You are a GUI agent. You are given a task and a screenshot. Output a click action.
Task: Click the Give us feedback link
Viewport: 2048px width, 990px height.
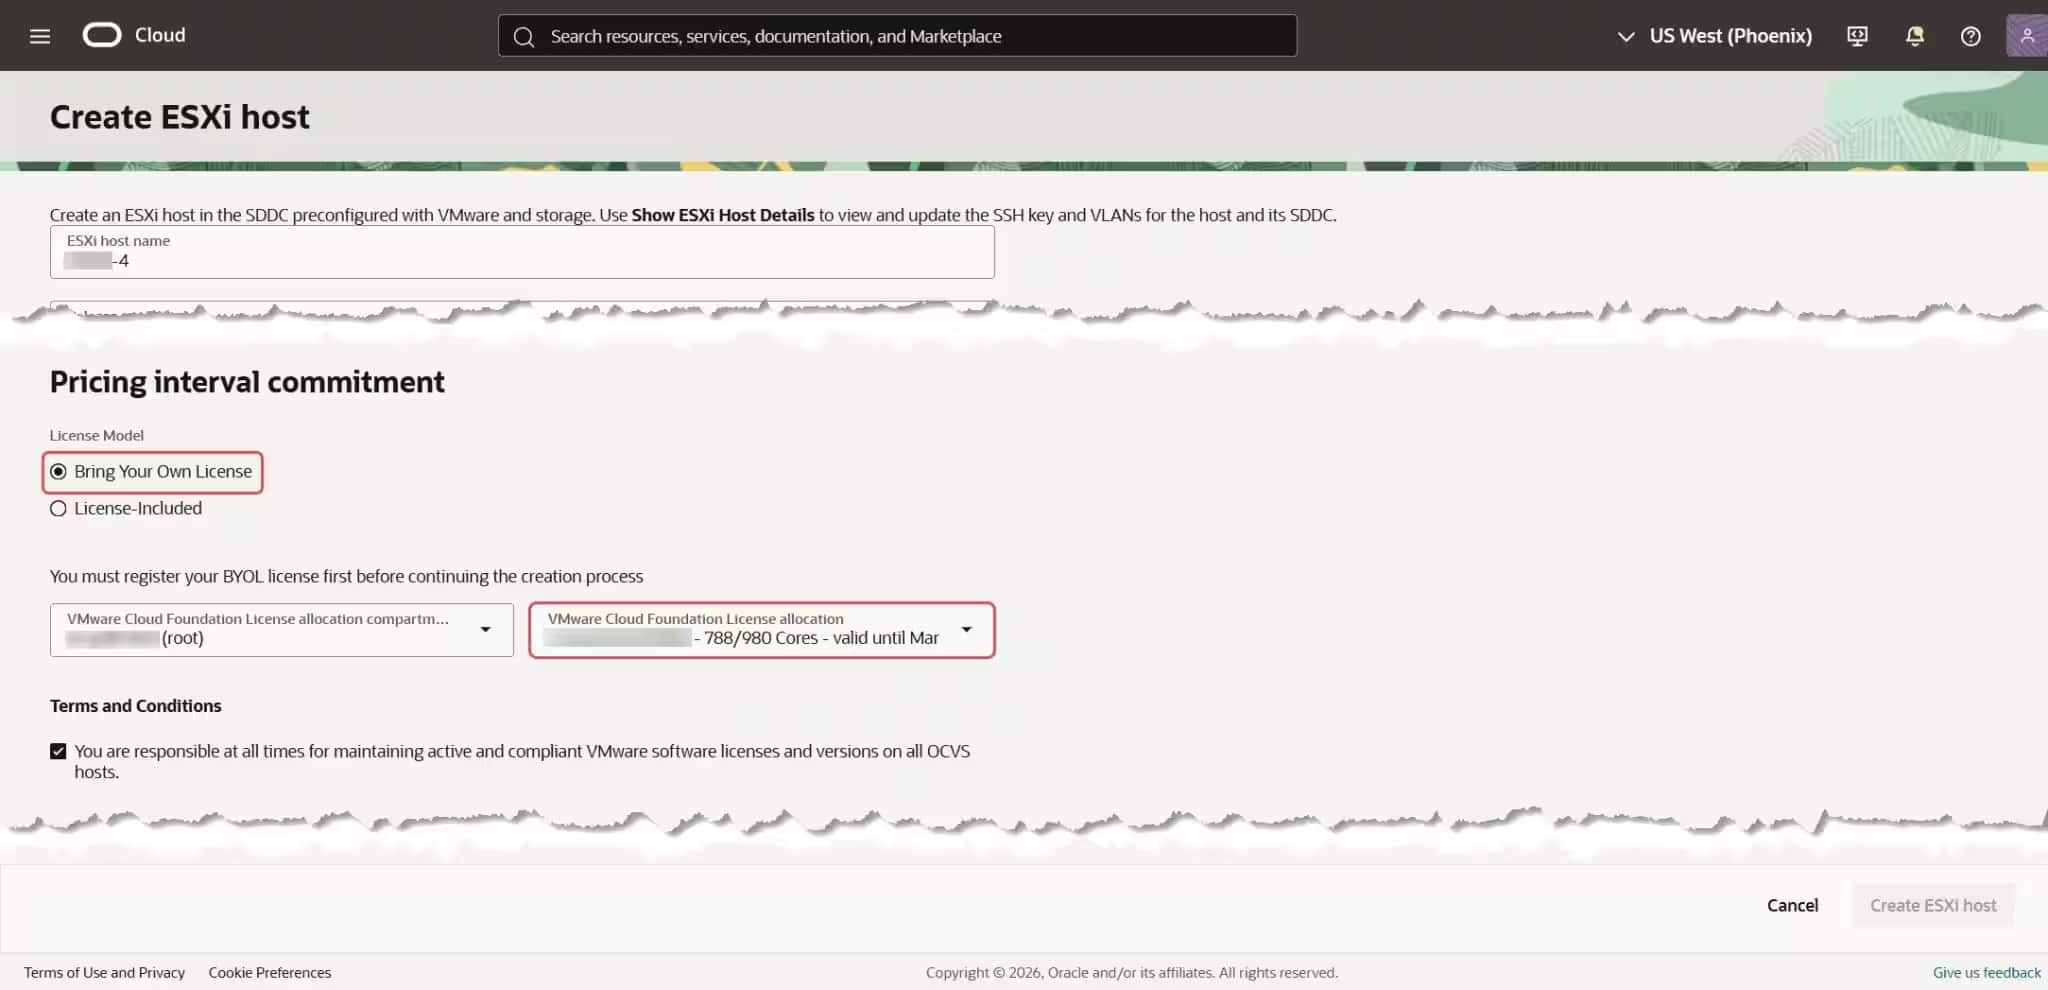click(1987, 972)
